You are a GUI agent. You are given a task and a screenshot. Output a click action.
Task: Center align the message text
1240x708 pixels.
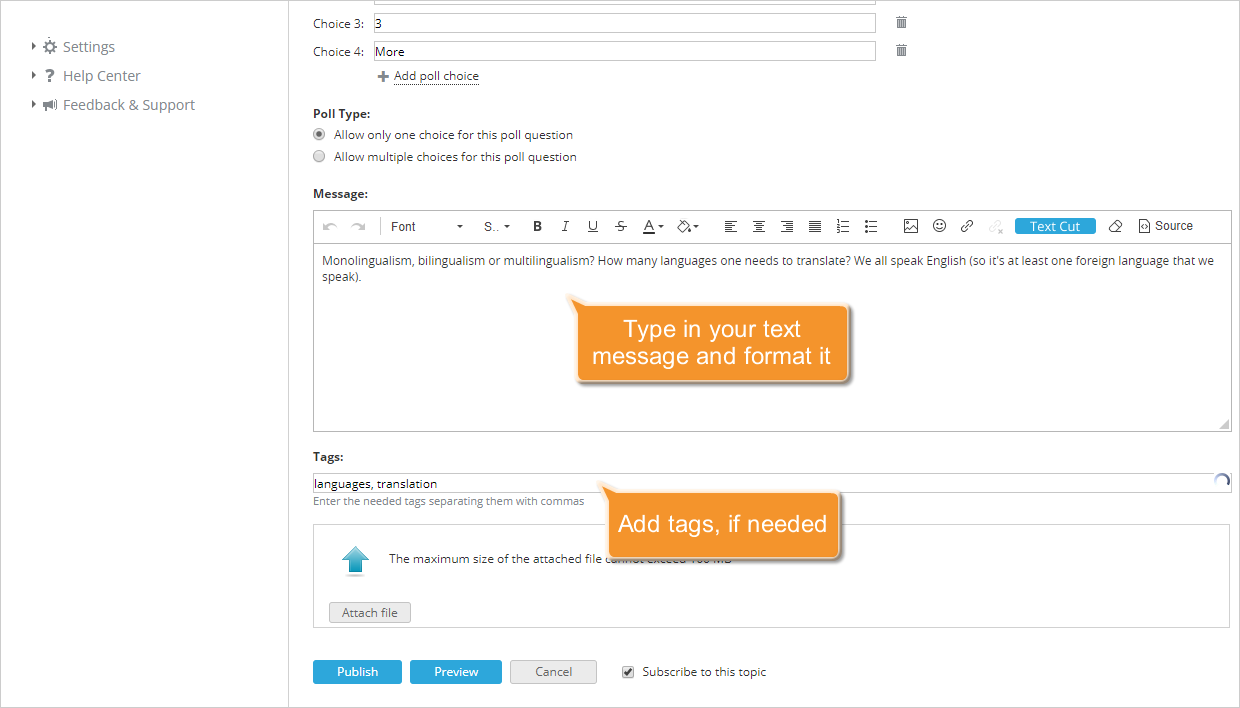(x=759, y=226)
